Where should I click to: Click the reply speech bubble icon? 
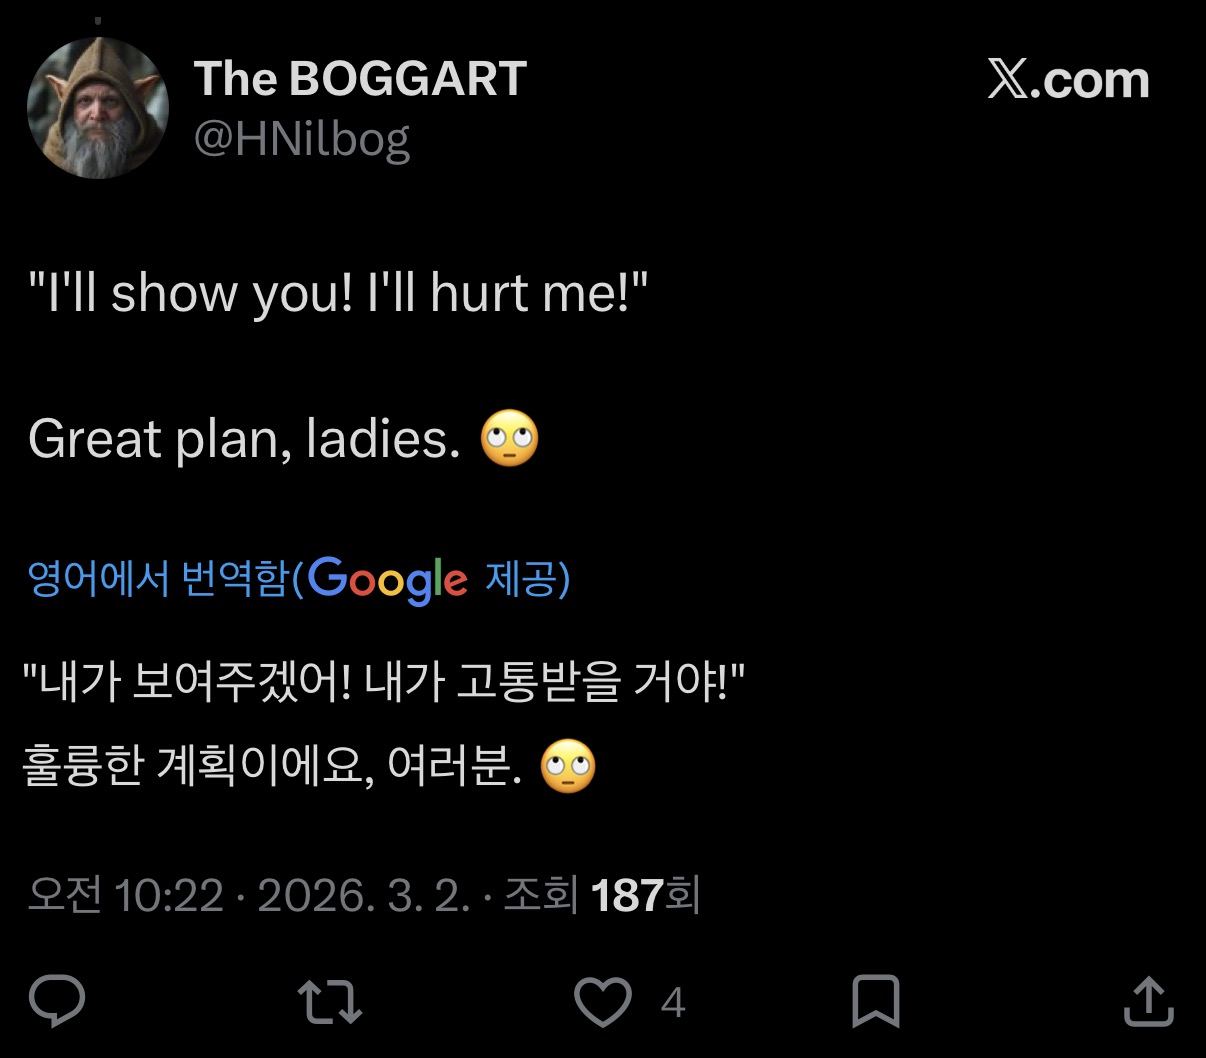pyautogui.click(x=57, y=1002)
